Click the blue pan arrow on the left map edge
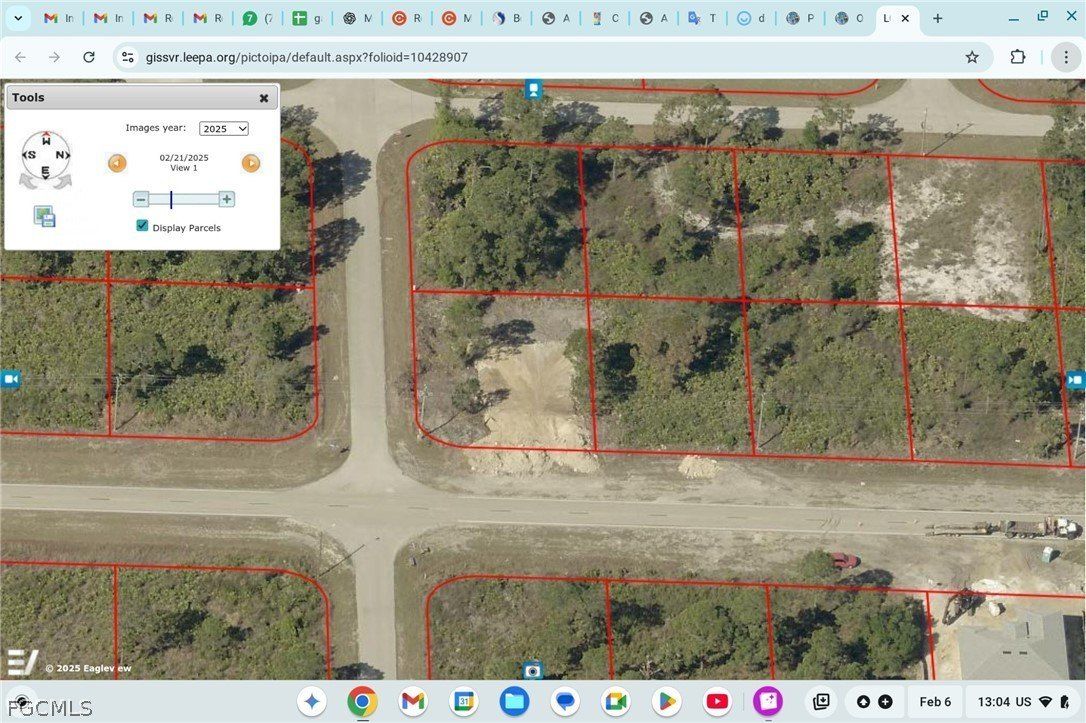The width and height of the screenshot is (1086, 723). [10, 379]
